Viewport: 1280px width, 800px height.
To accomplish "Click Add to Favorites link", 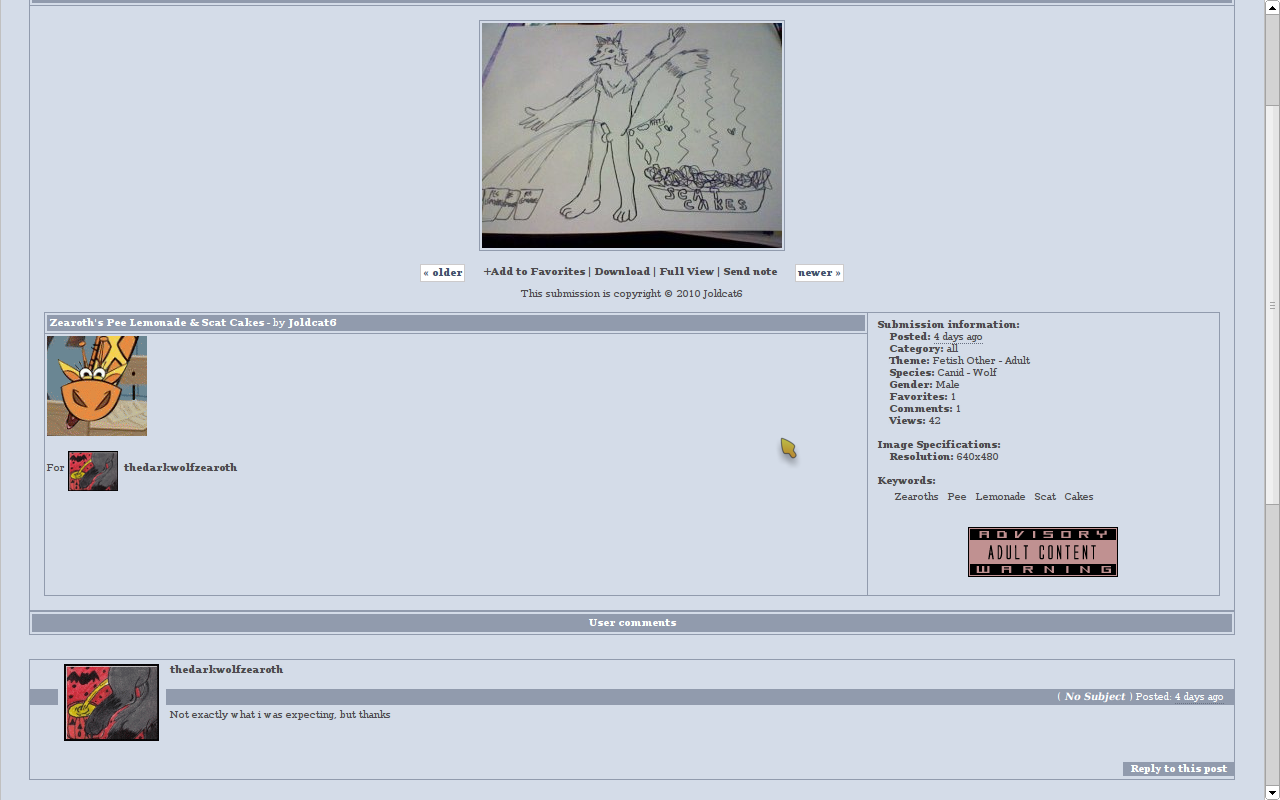I will pos(534,272).
